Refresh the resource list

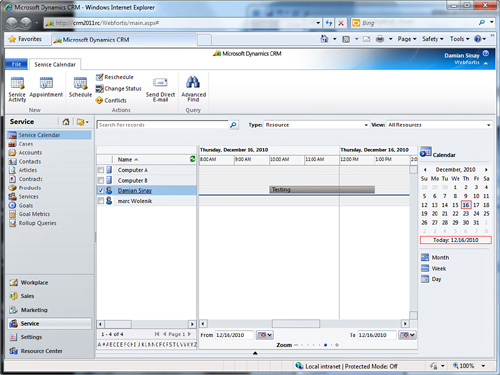[x=192, y=159]
